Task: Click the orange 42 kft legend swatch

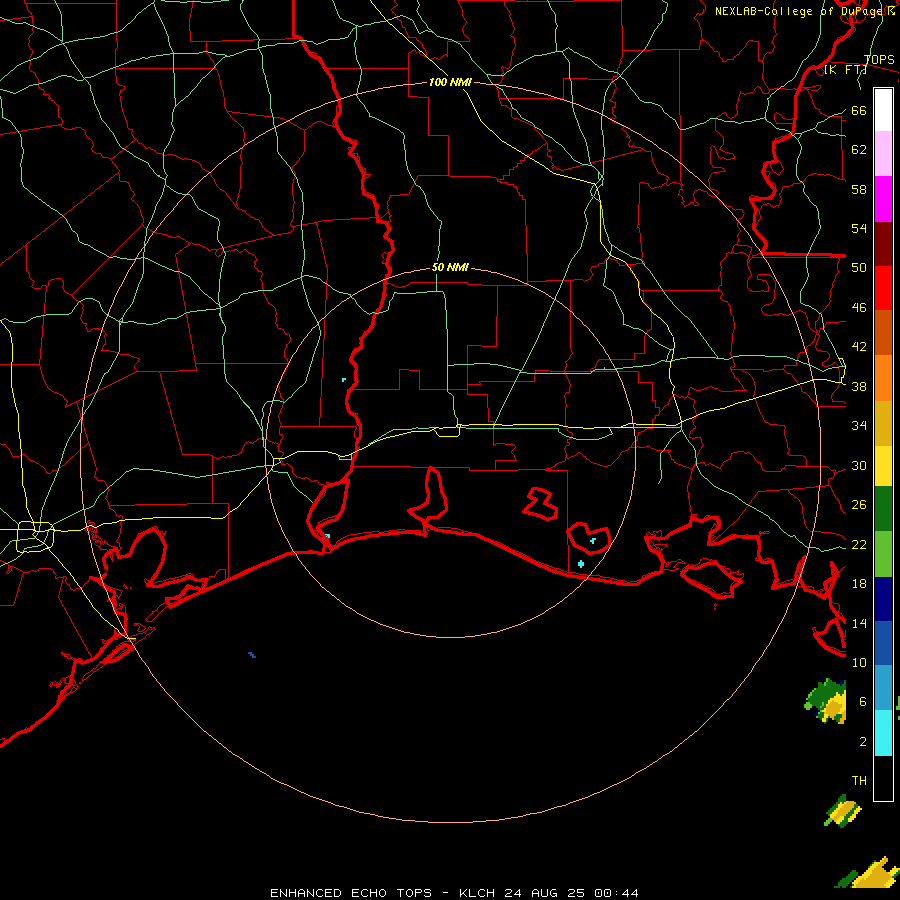Action: click(883, 378)
